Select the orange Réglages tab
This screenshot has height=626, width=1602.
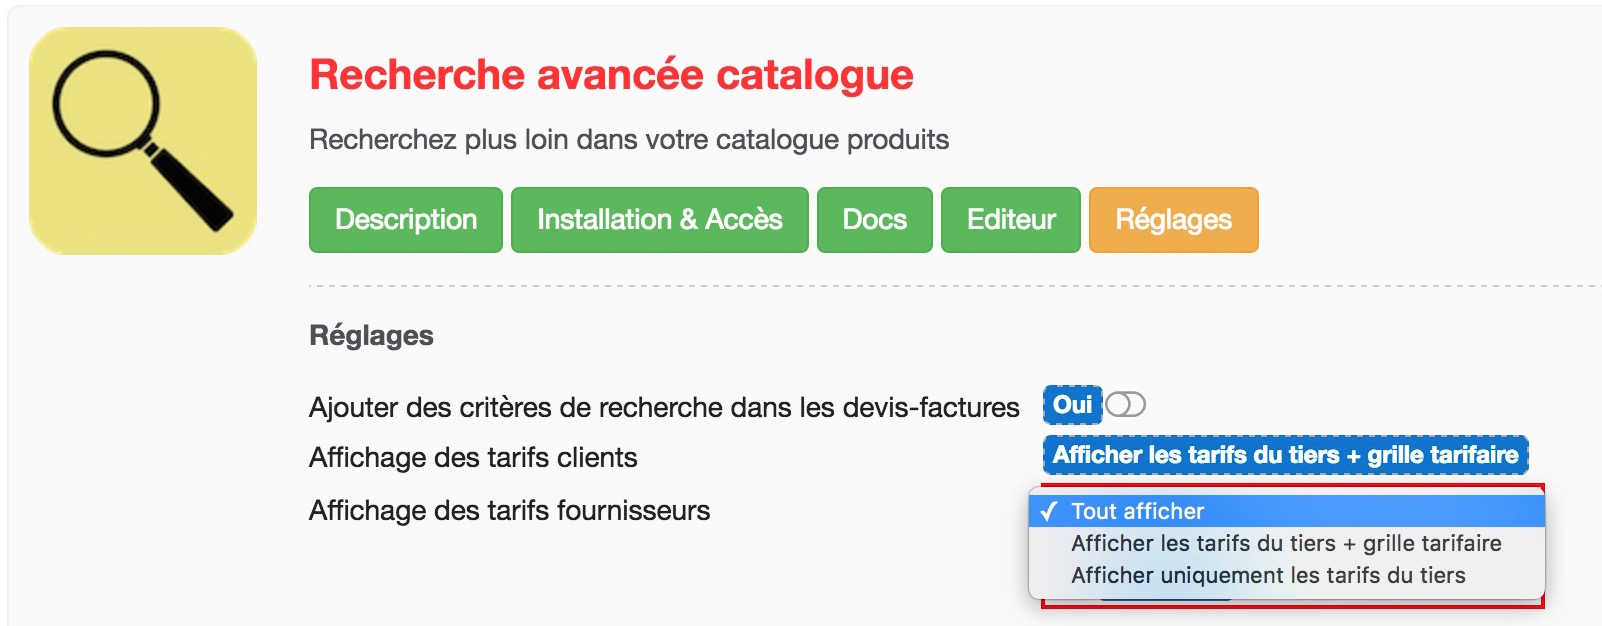(1174, 220)
